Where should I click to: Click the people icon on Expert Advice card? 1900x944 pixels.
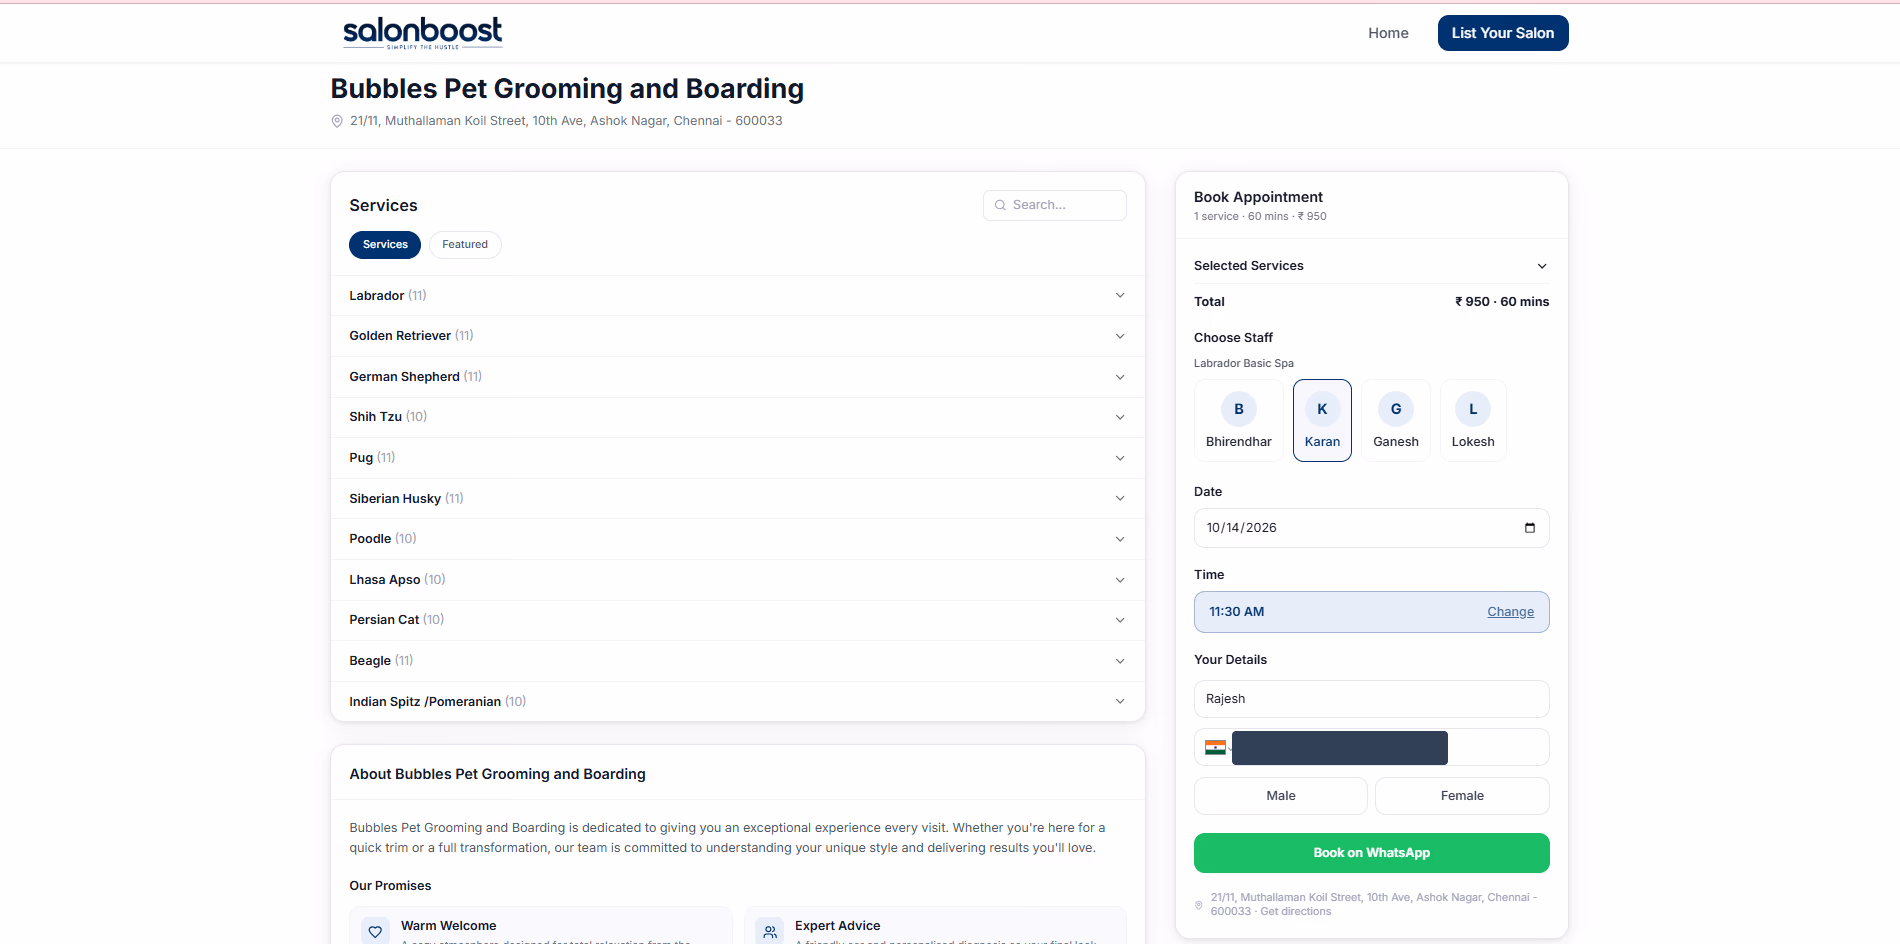point(770,931)
